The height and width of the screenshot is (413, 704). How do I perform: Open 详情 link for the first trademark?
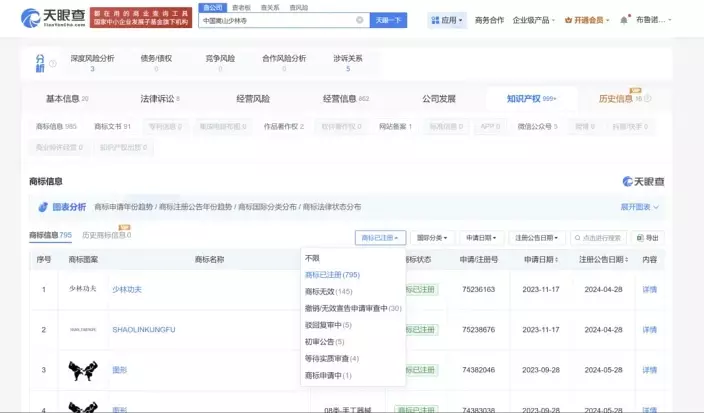[649, 289]
